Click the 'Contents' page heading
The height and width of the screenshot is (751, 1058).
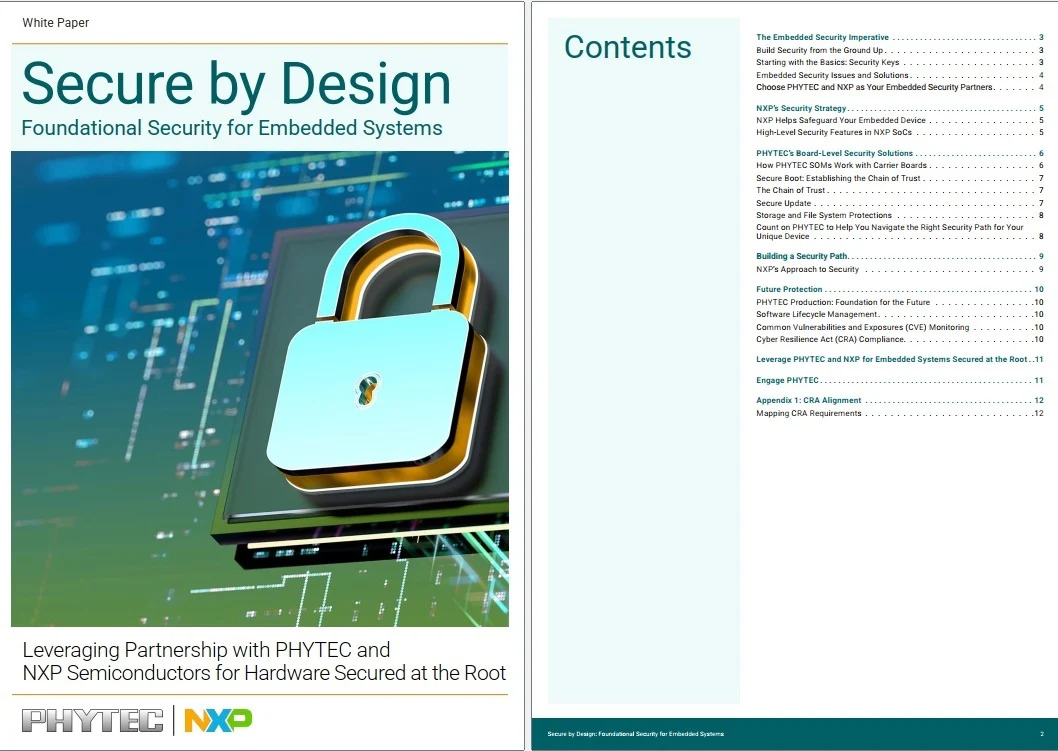tap(628, 47)
